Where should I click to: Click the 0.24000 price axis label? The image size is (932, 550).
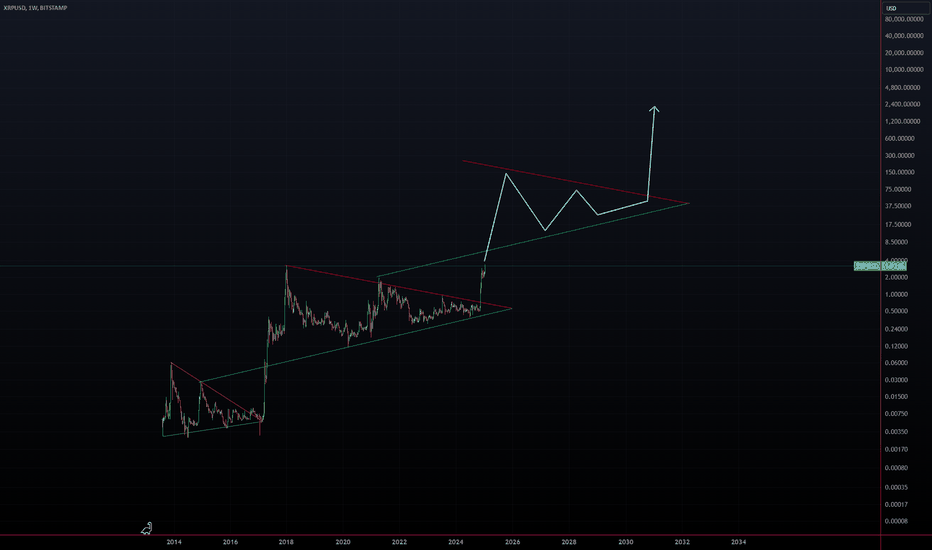coord(896,329)
